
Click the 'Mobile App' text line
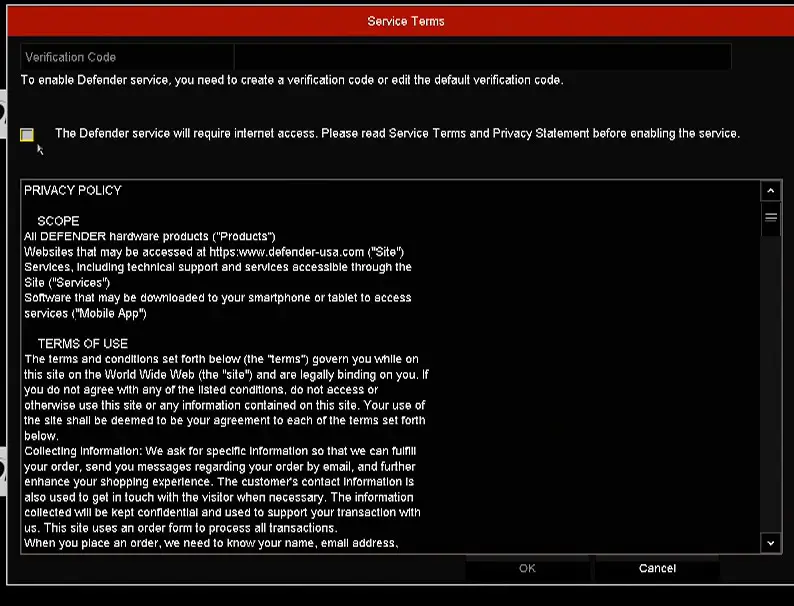86,313
